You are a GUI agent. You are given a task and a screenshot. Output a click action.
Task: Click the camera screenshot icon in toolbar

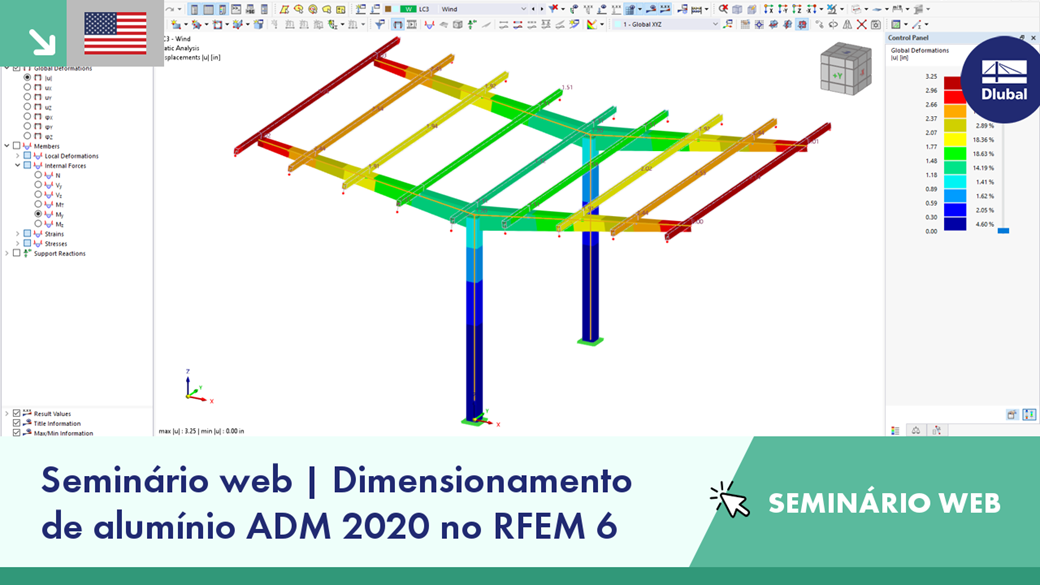click(x=876, y=25)
